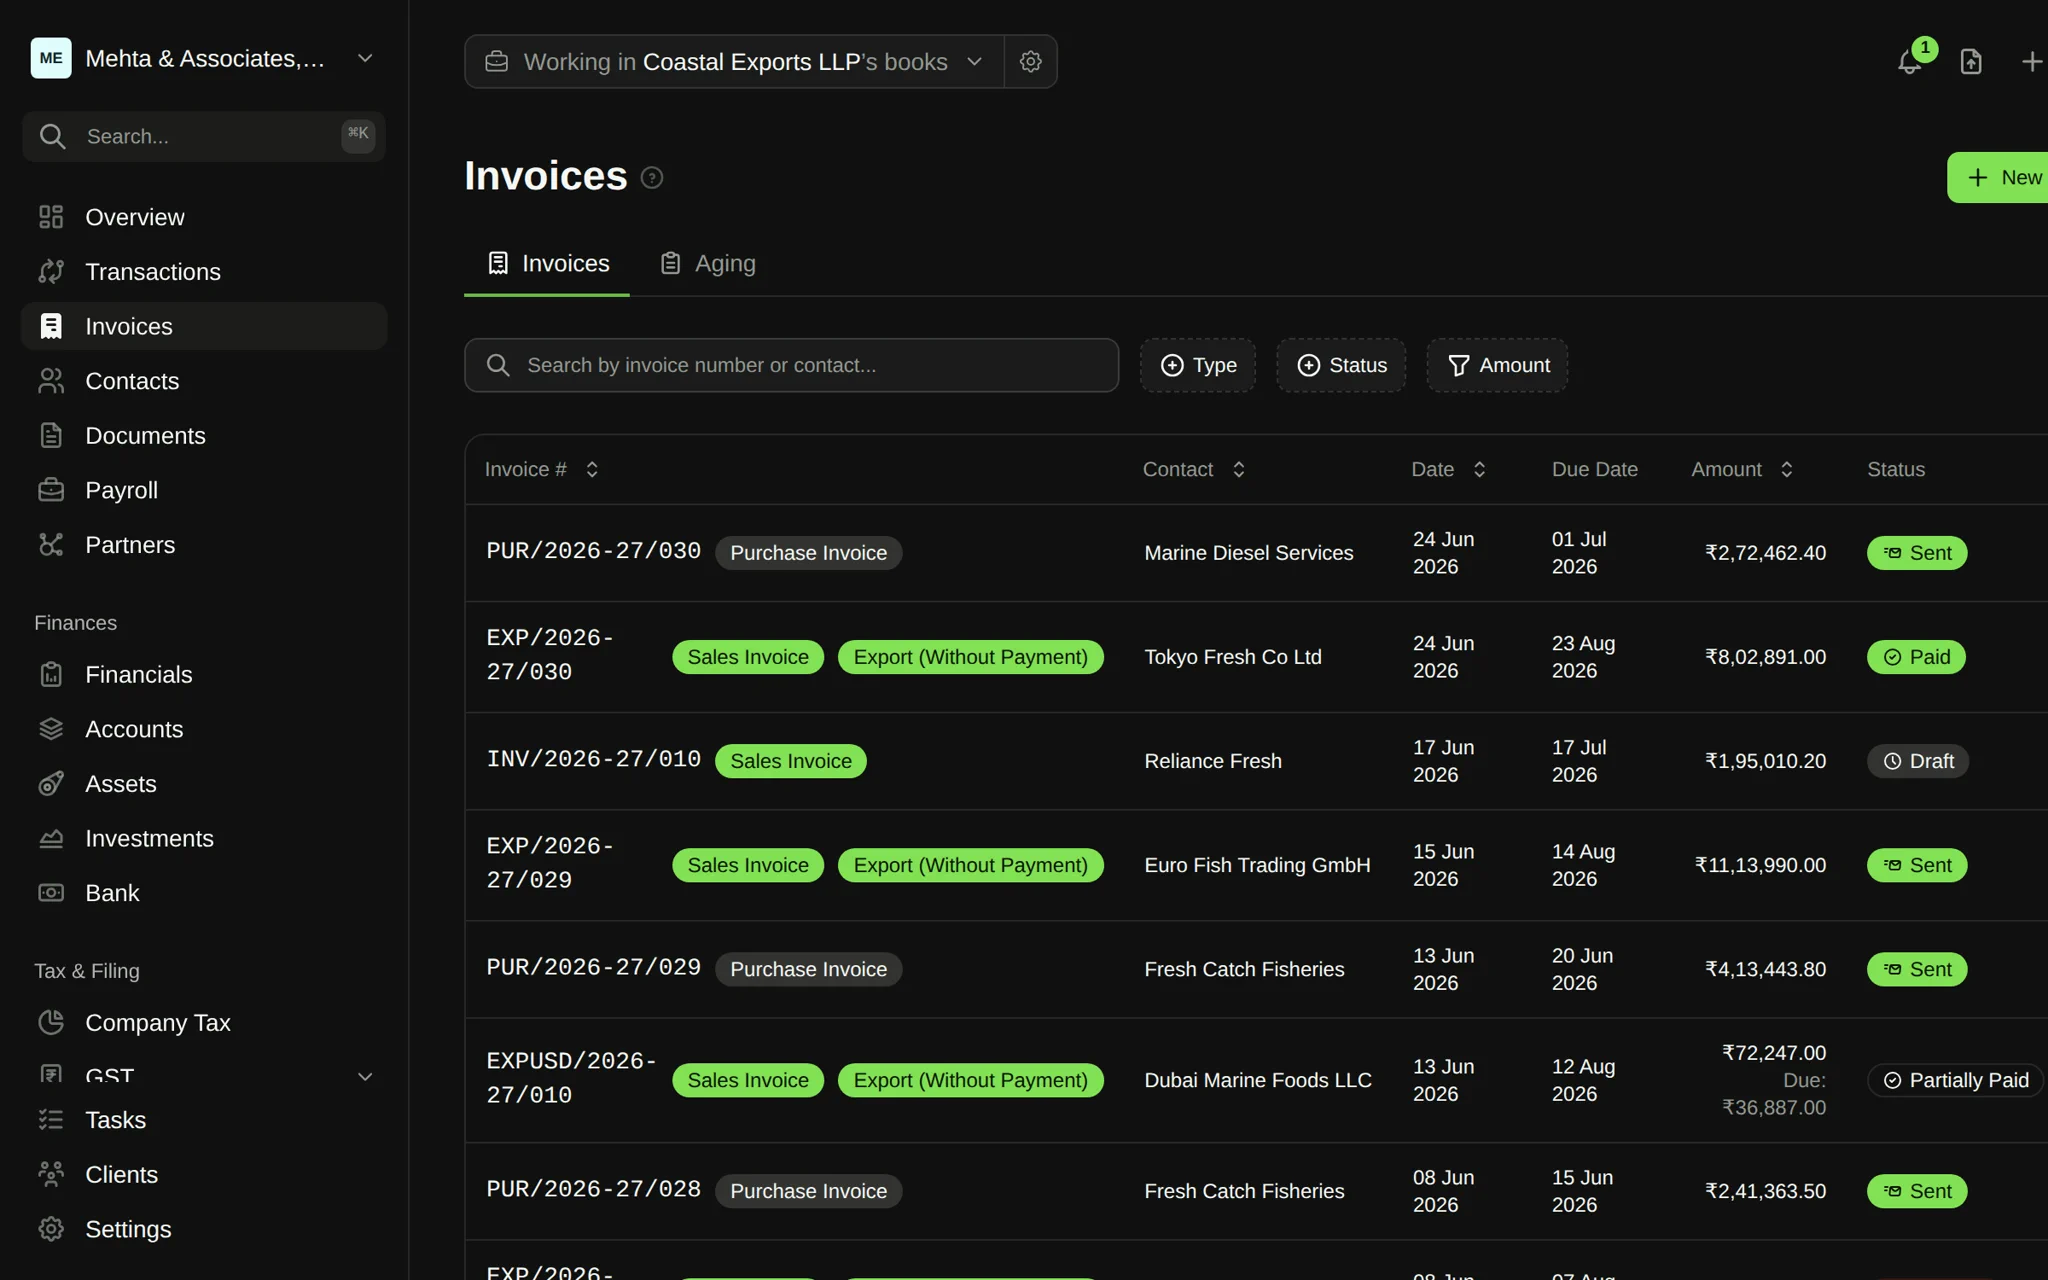Open invoice PUR/2026-27/028
The height and width of the screenshot is (1280, 2048).
(x=593, y=1189)
